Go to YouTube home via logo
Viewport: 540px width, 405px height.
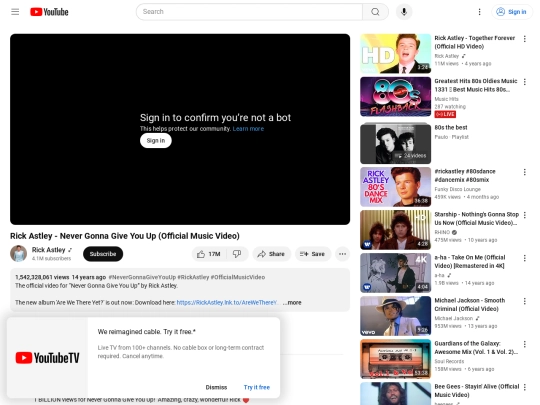coord(49,12)
